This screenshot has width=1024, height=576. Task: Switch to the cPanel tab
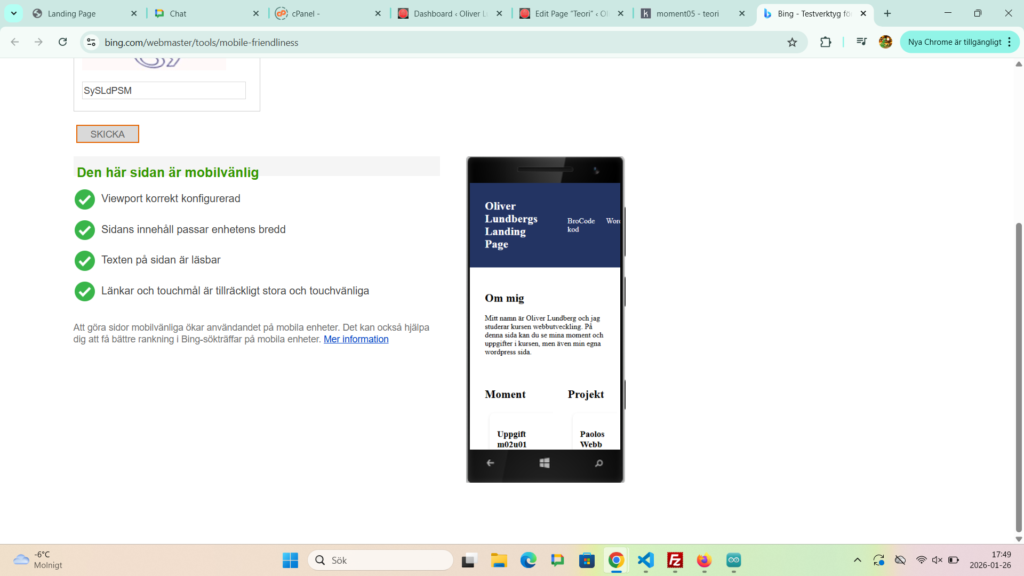pyautogui.click(x=326, y=14)
